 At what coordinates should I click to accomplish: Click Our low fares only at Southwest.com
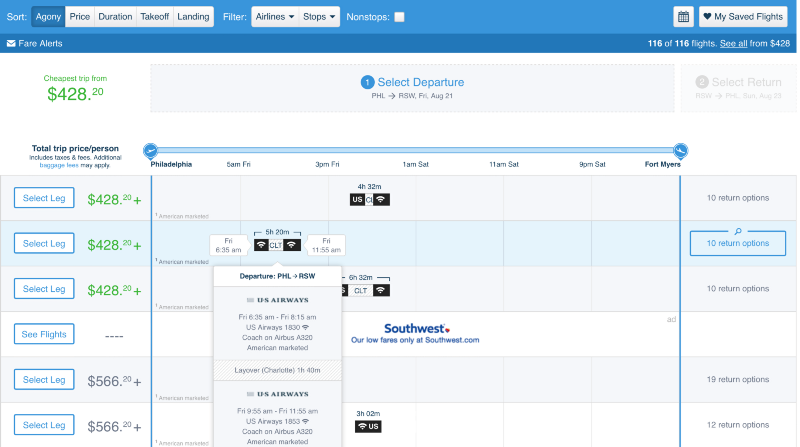pos(415,340)
